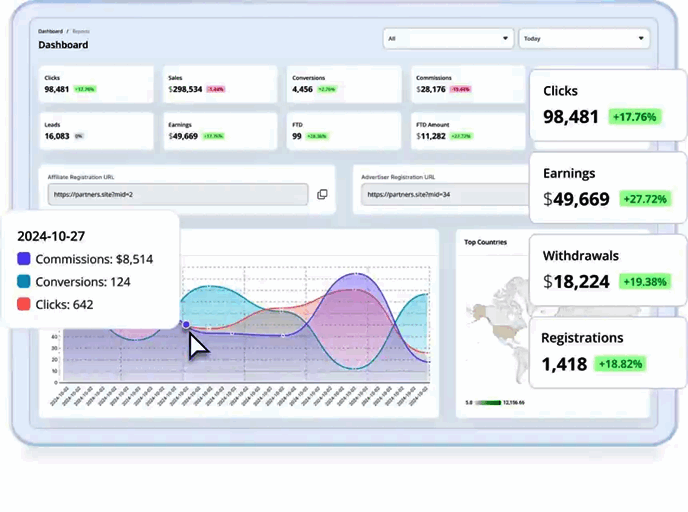688x512 pixels.
Task: Select the Affiliate Registration URL field
Action: coord(178,194)
